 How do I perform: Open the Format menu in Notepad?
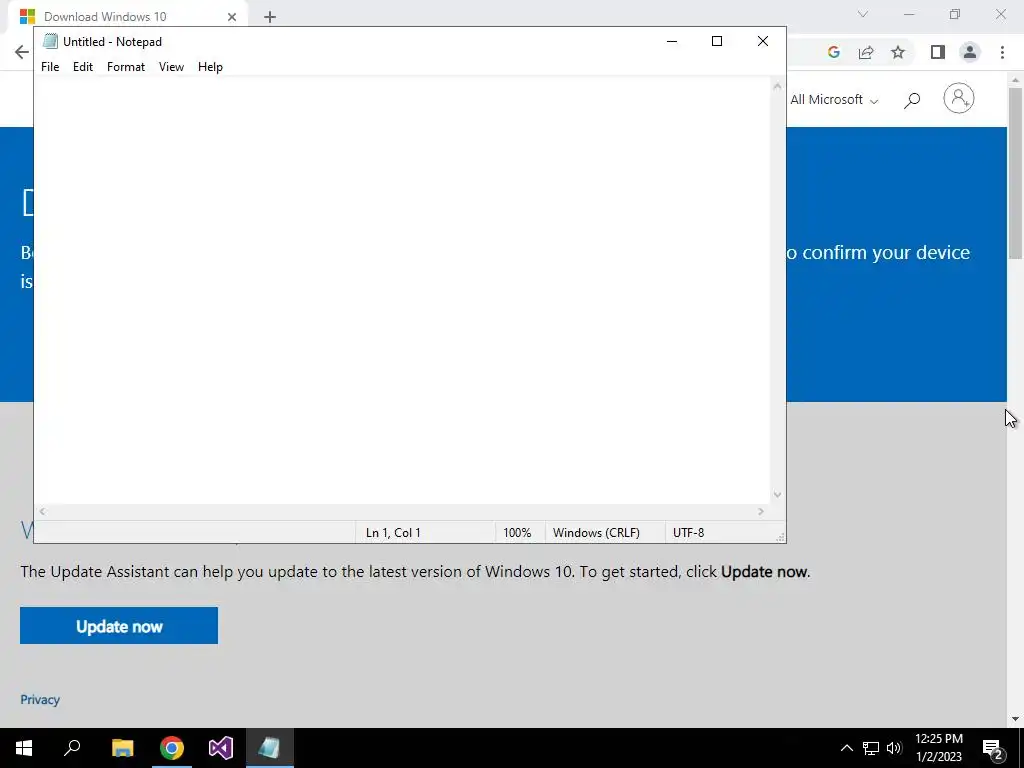pyautogui.click(x=125, y=67)
